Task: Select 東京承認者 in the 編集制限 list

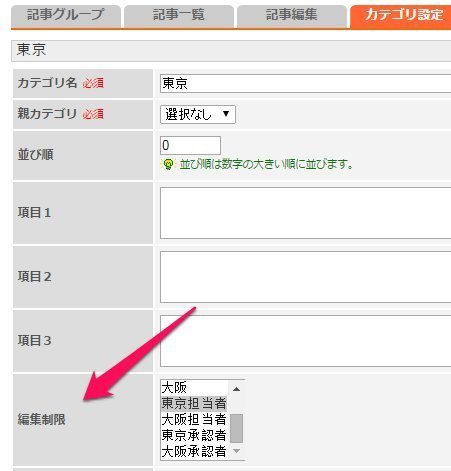Action: 194,435
